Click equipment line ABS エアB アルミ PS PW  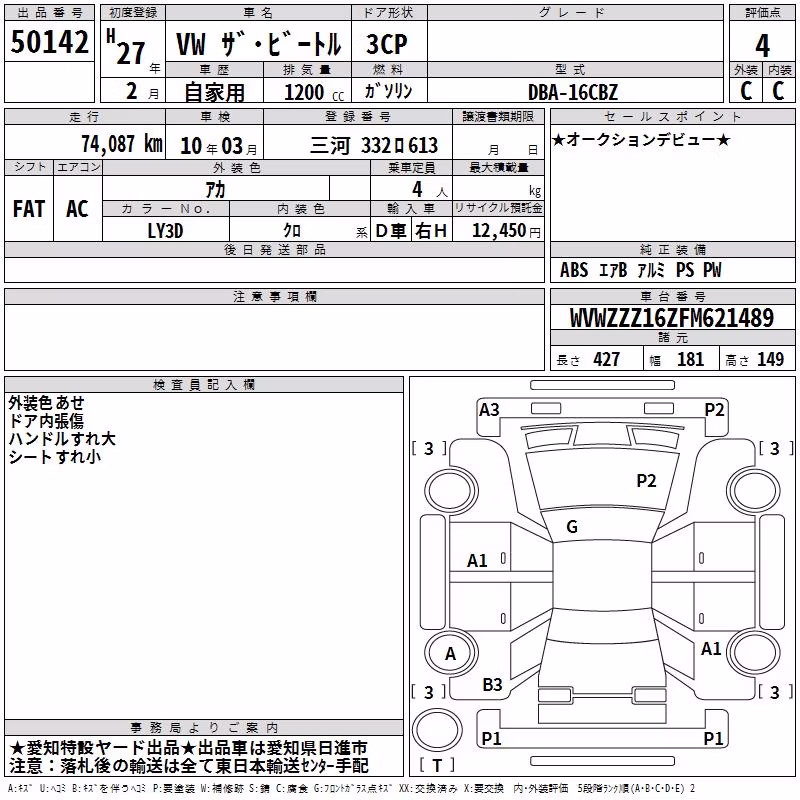641,270
